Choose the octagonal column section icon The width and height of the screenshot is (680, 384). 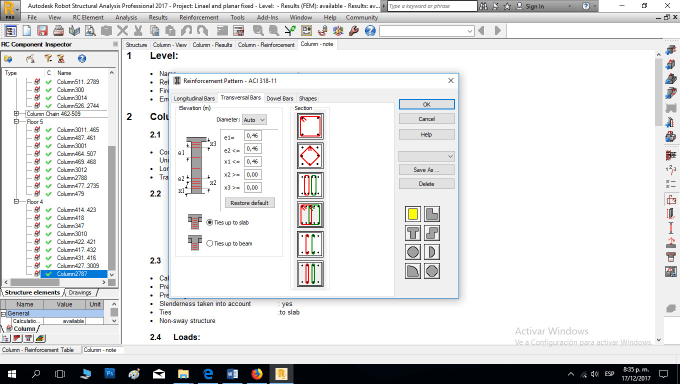tap(432, 271)
